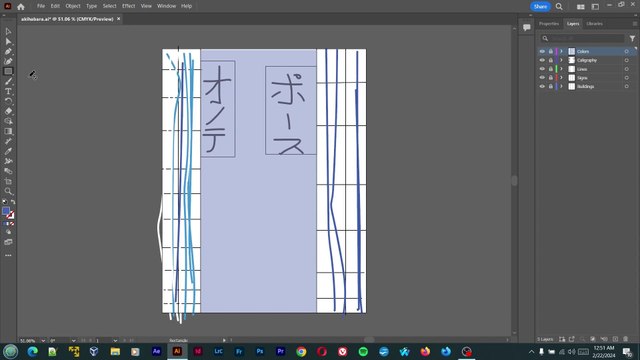This screenshot has width=640, height=360.
Task: Click the delete layer trash icon
Action: [625, 339]
